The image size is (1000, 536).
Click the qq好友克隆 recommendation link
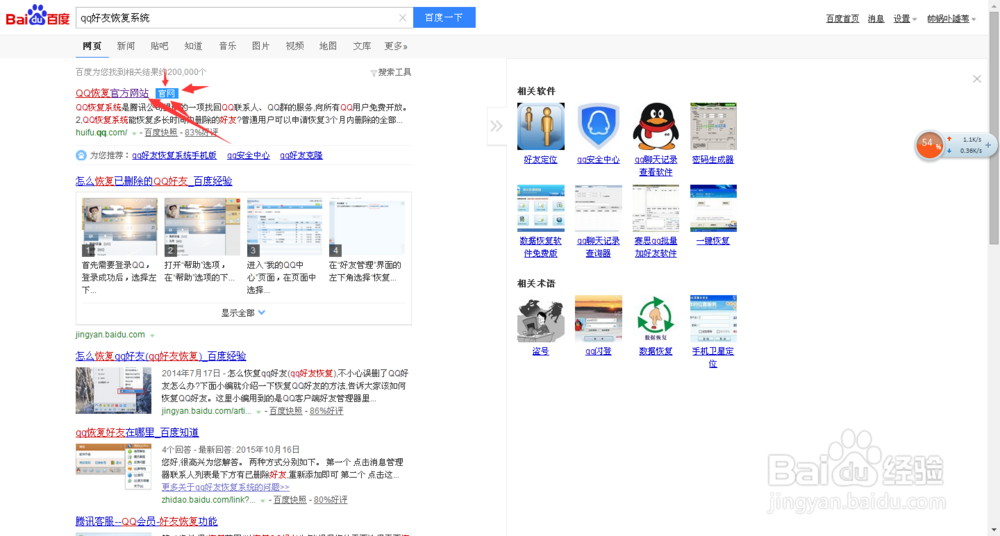tap(301, 155)
